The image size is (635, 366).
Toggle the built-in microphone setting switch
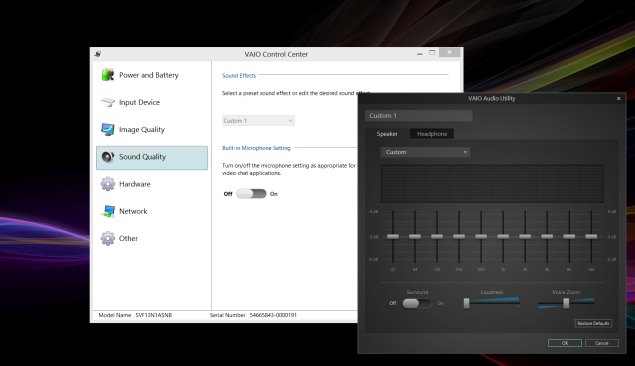(251, 194)
